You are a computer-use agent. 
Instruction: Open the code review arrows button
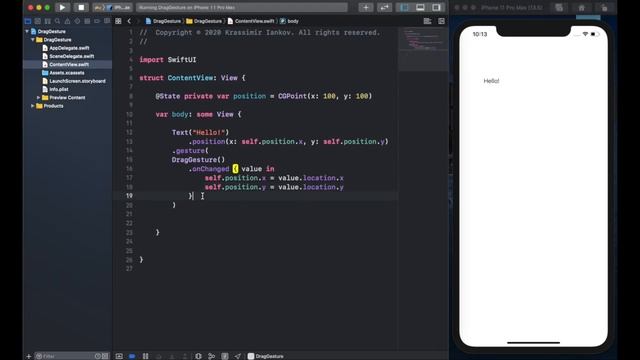pyautogui.click(x=384, y=7)
